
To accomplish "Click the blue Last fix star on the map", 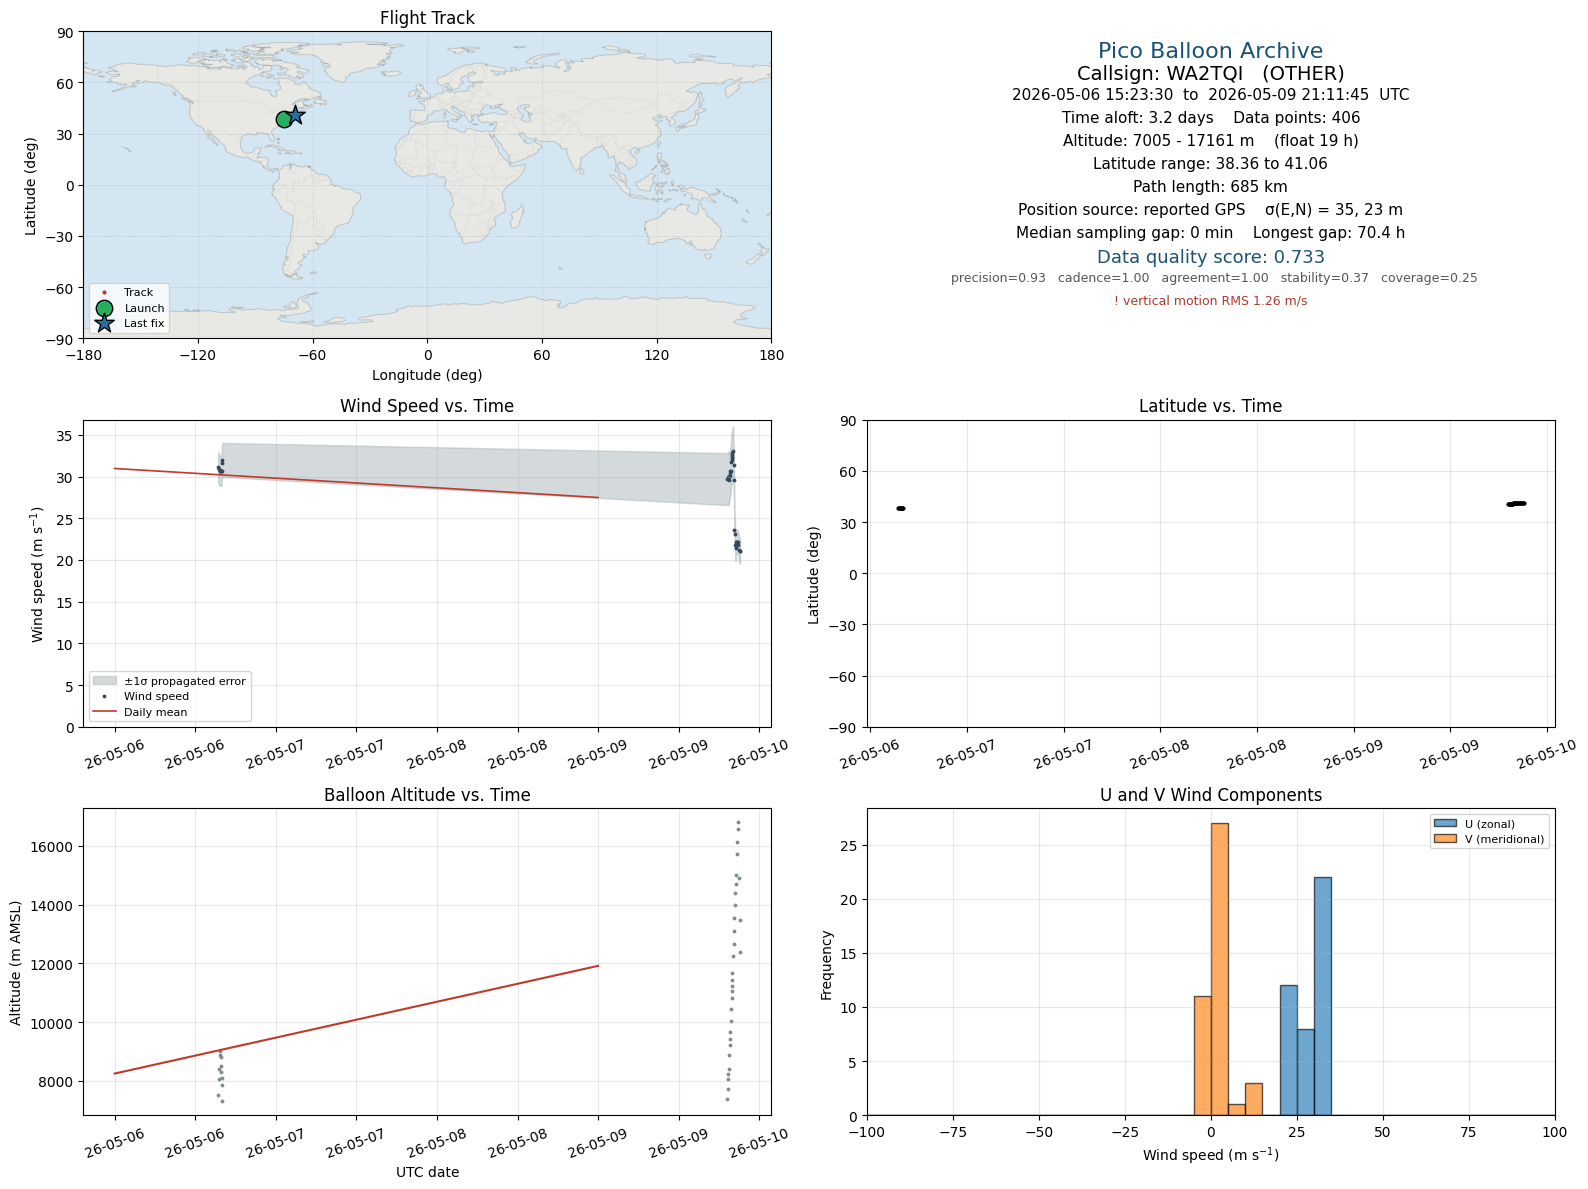I will pyautogui.click(x=295, y=115).
